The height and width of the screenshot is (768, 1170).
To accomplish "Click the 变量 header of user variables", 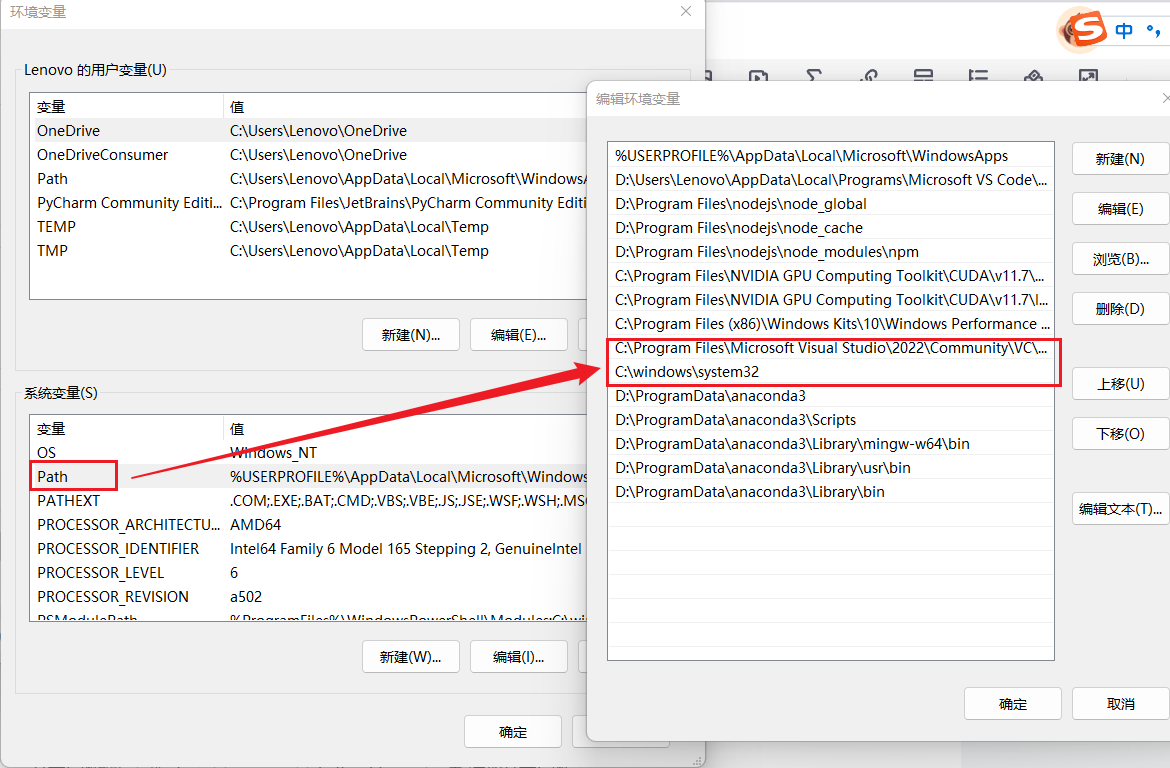I will (x=127, y=107).
